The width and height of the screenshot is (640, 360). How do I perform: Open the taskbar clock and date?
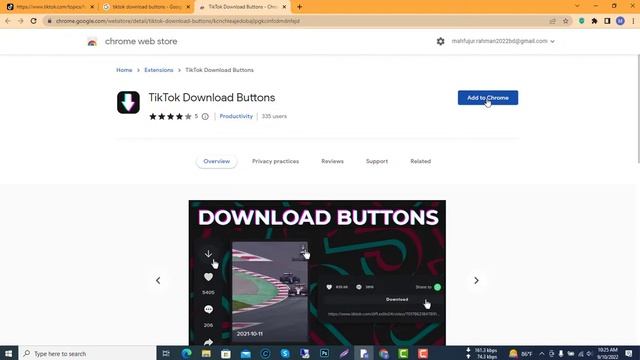coord(608,353)
